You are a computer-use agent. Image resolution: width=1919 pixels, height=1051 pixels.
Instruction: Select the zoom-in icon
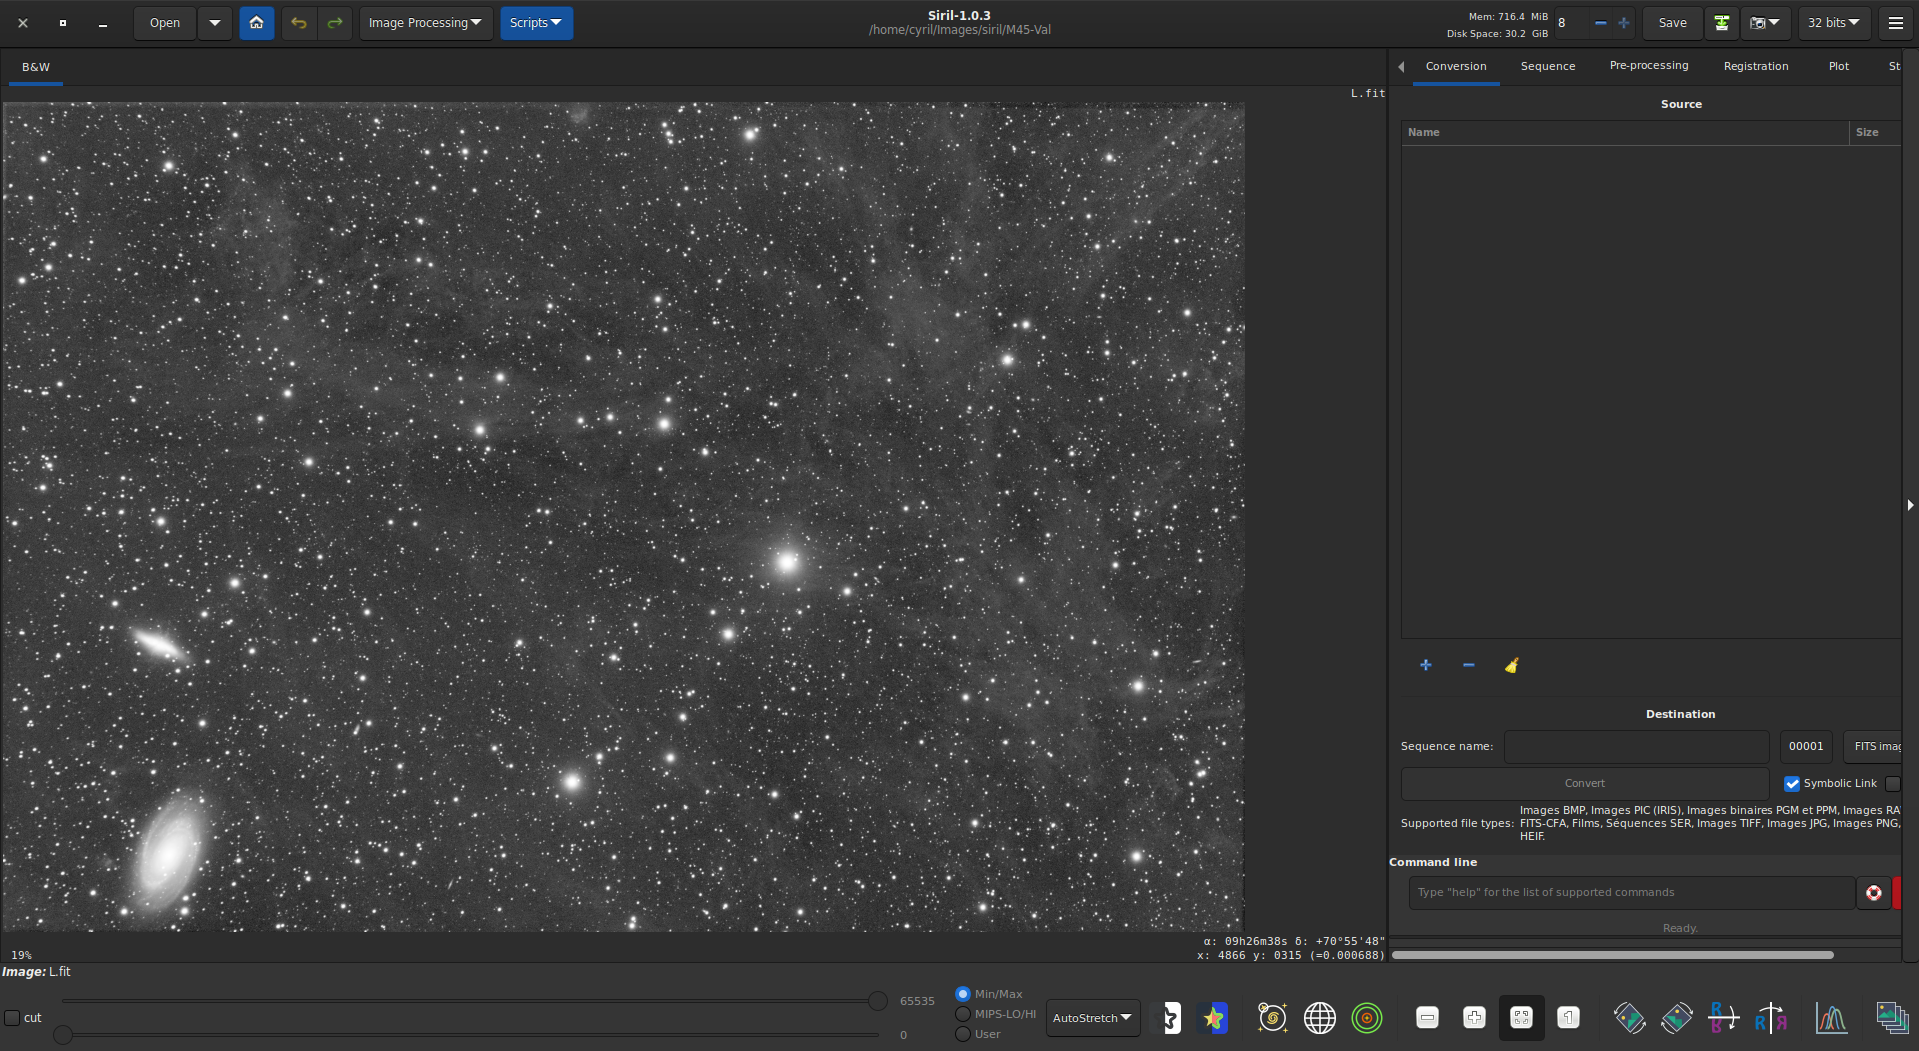point(1474,1017)
